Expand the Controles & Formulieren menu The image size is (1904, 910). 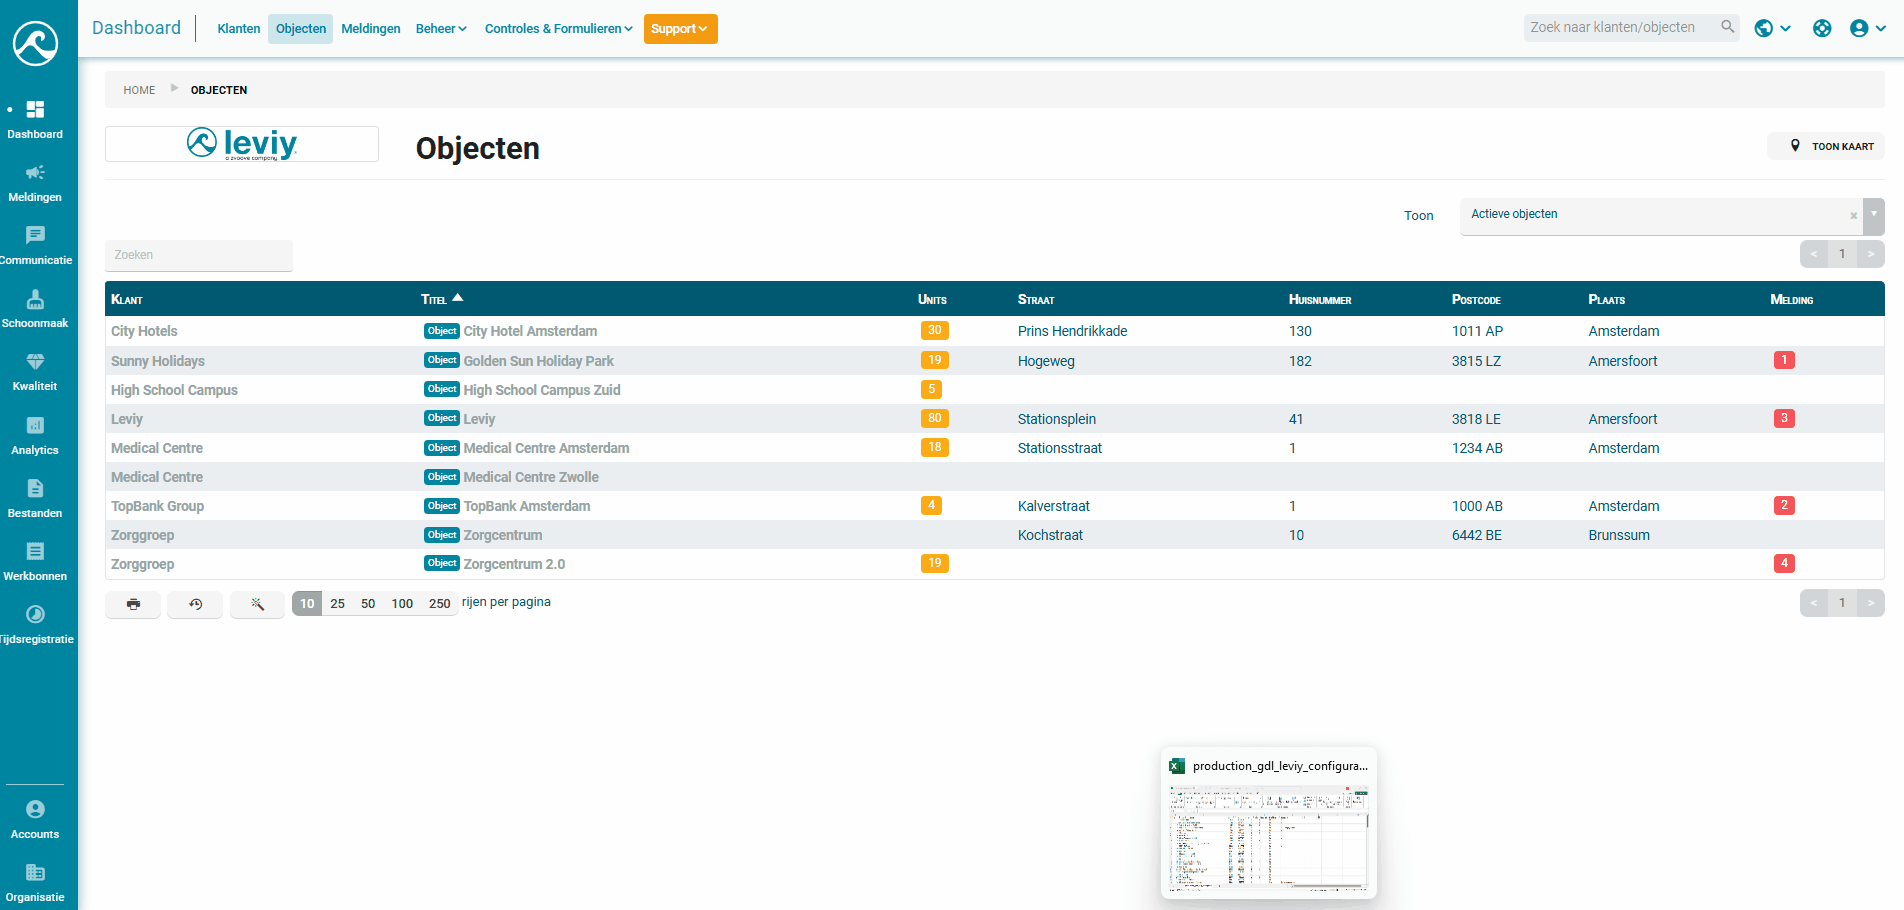click(558, 29)
